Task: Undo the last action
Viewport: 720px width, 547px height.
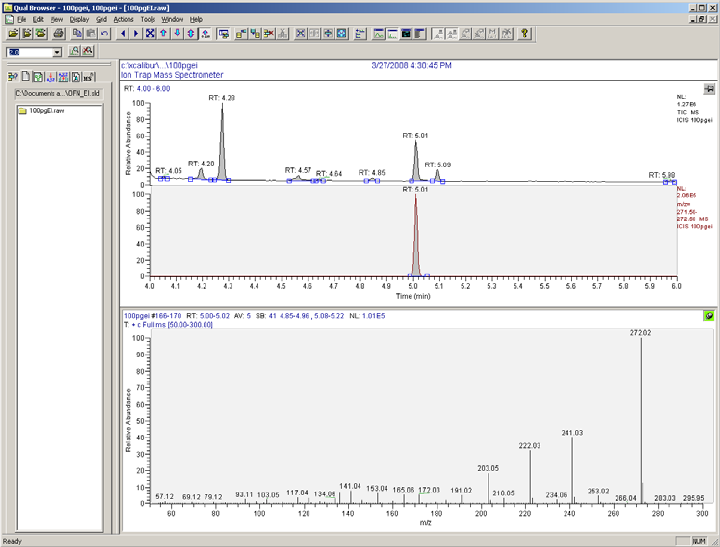Action: click(x=105, y=34)
